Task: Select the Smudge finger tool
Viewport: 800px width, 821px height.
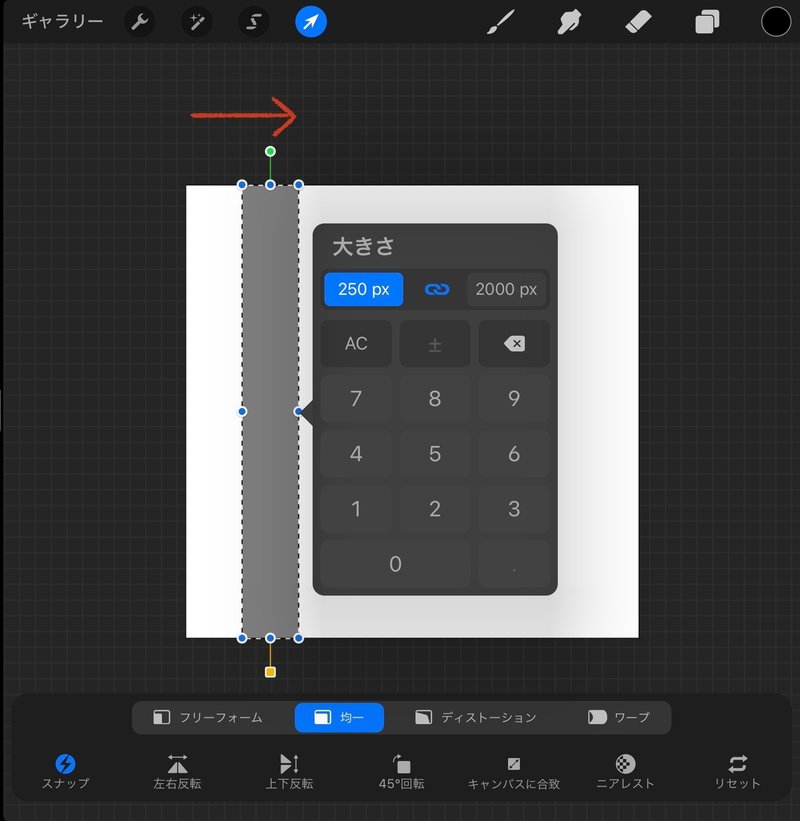Action: coord(569,23)
